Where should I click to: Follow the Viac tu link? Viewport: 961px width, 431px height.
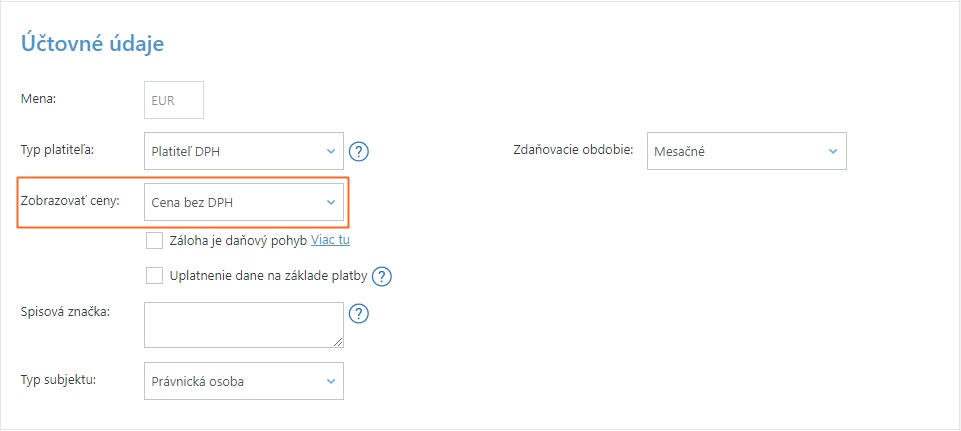(x=330, y=240)
